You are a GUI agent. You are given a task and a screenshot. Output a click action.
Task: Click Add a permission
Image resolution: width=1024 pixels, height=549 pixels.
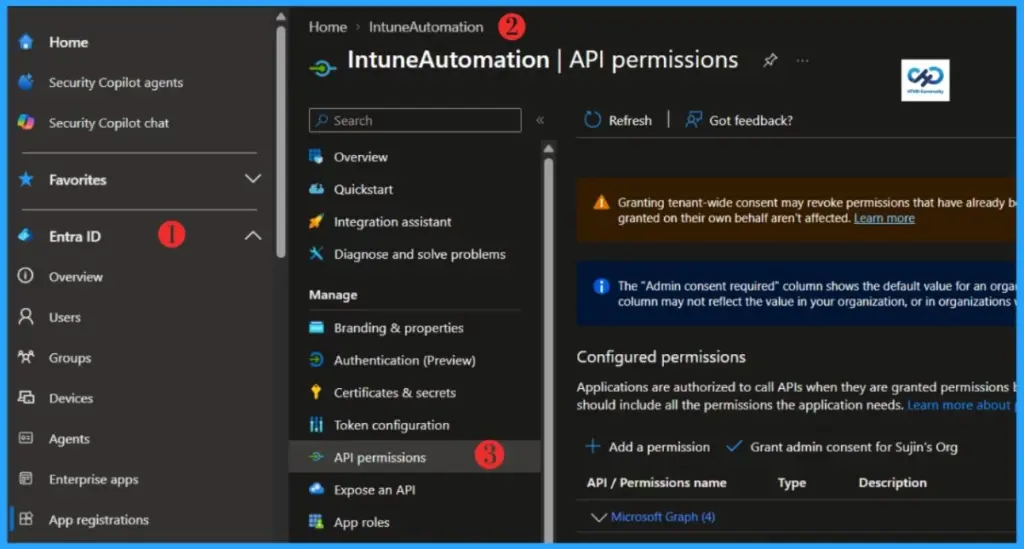(x=647, y=447)
